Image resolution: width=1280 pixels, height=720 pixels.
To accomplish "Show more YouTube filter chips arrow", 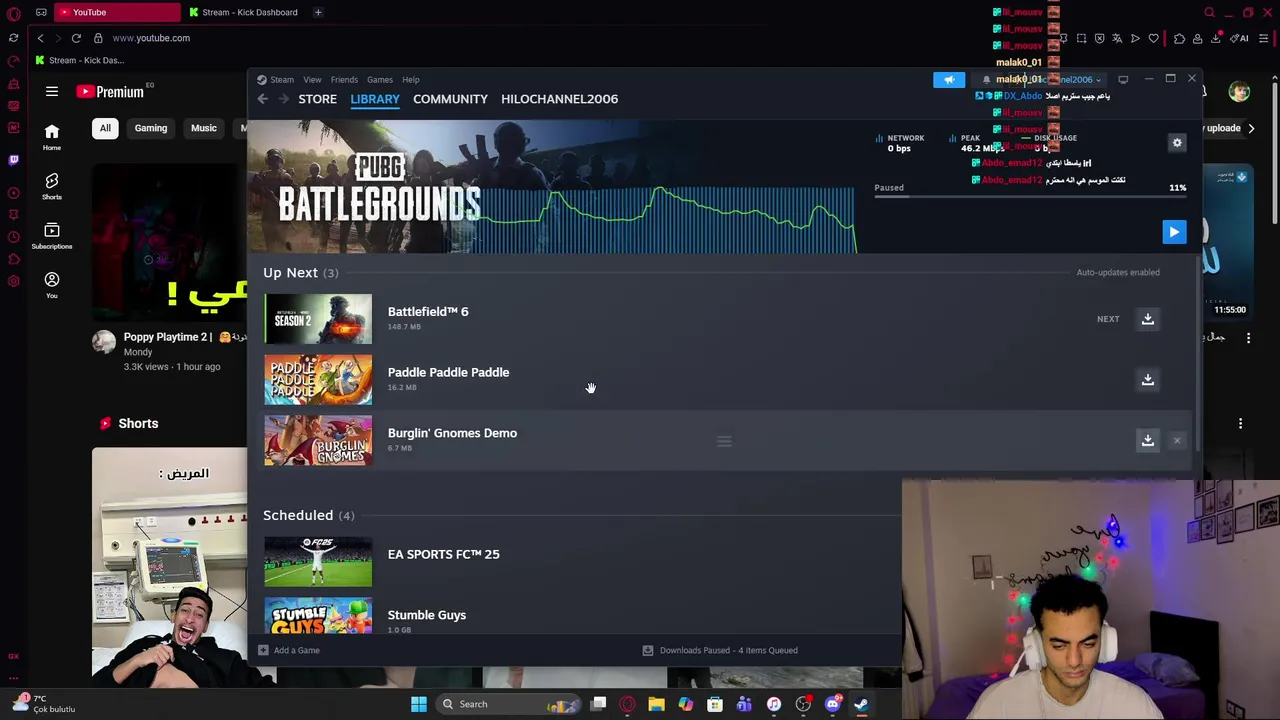I will [1250, 128].
